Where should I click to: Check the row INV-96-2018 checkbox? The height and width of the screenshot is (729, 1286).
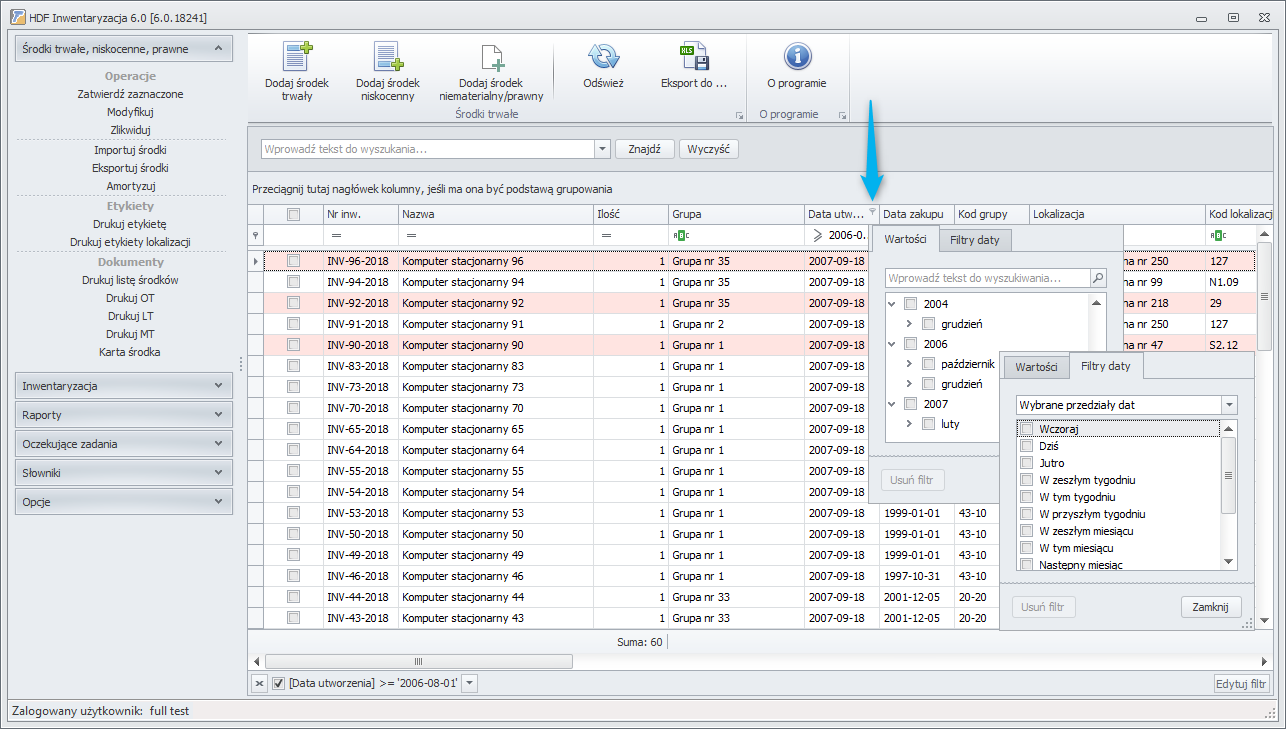293,261
